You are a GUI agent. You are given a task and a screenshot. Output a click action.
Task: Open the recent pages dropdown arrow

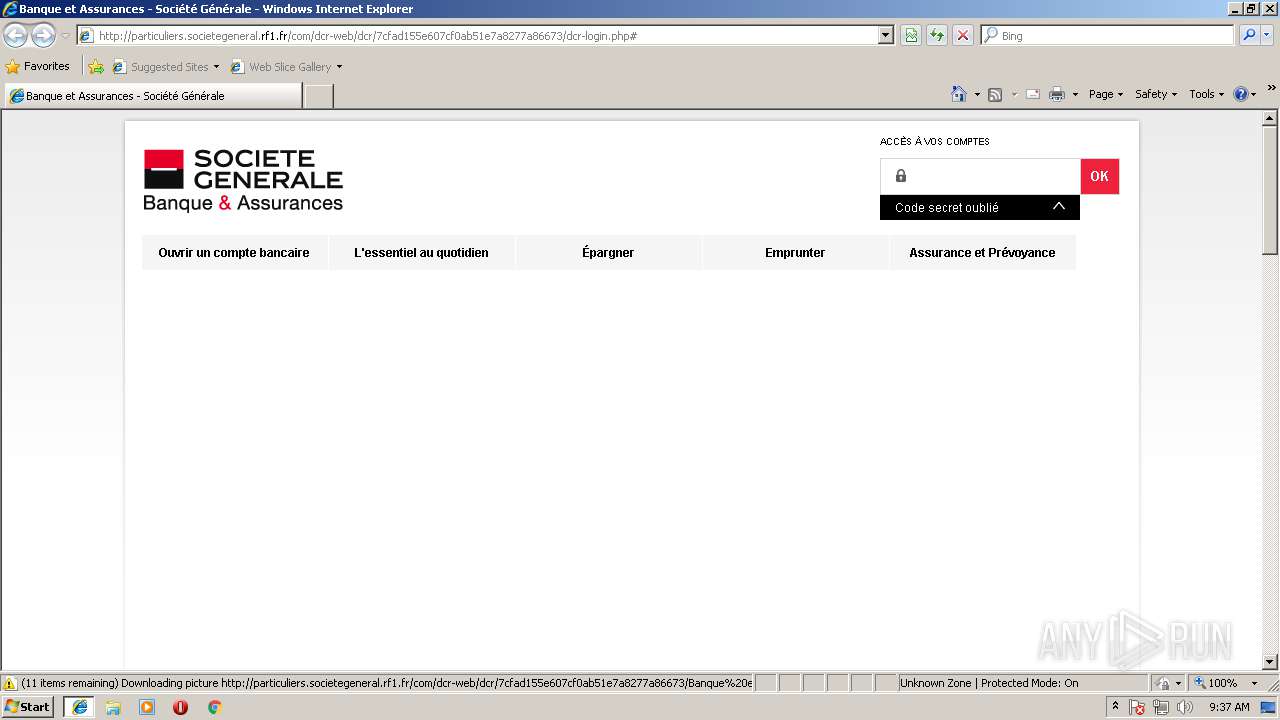coord(65,36)
